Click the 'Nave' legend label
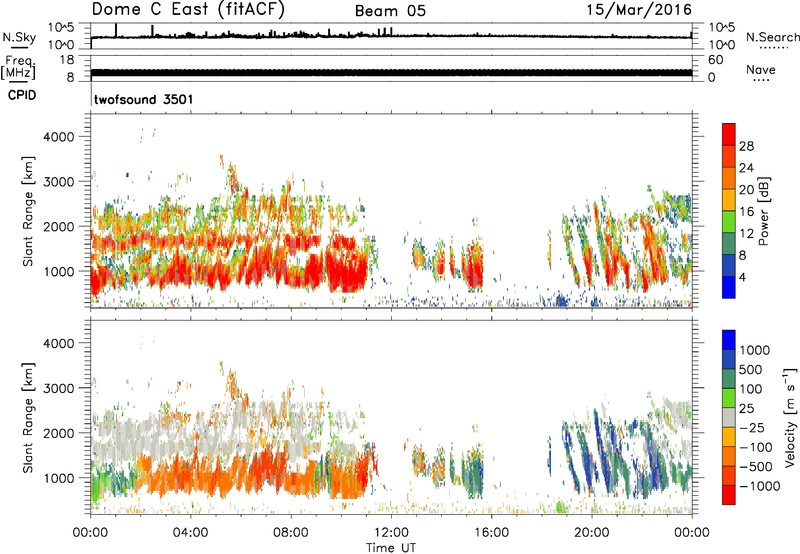 (761, 69)
